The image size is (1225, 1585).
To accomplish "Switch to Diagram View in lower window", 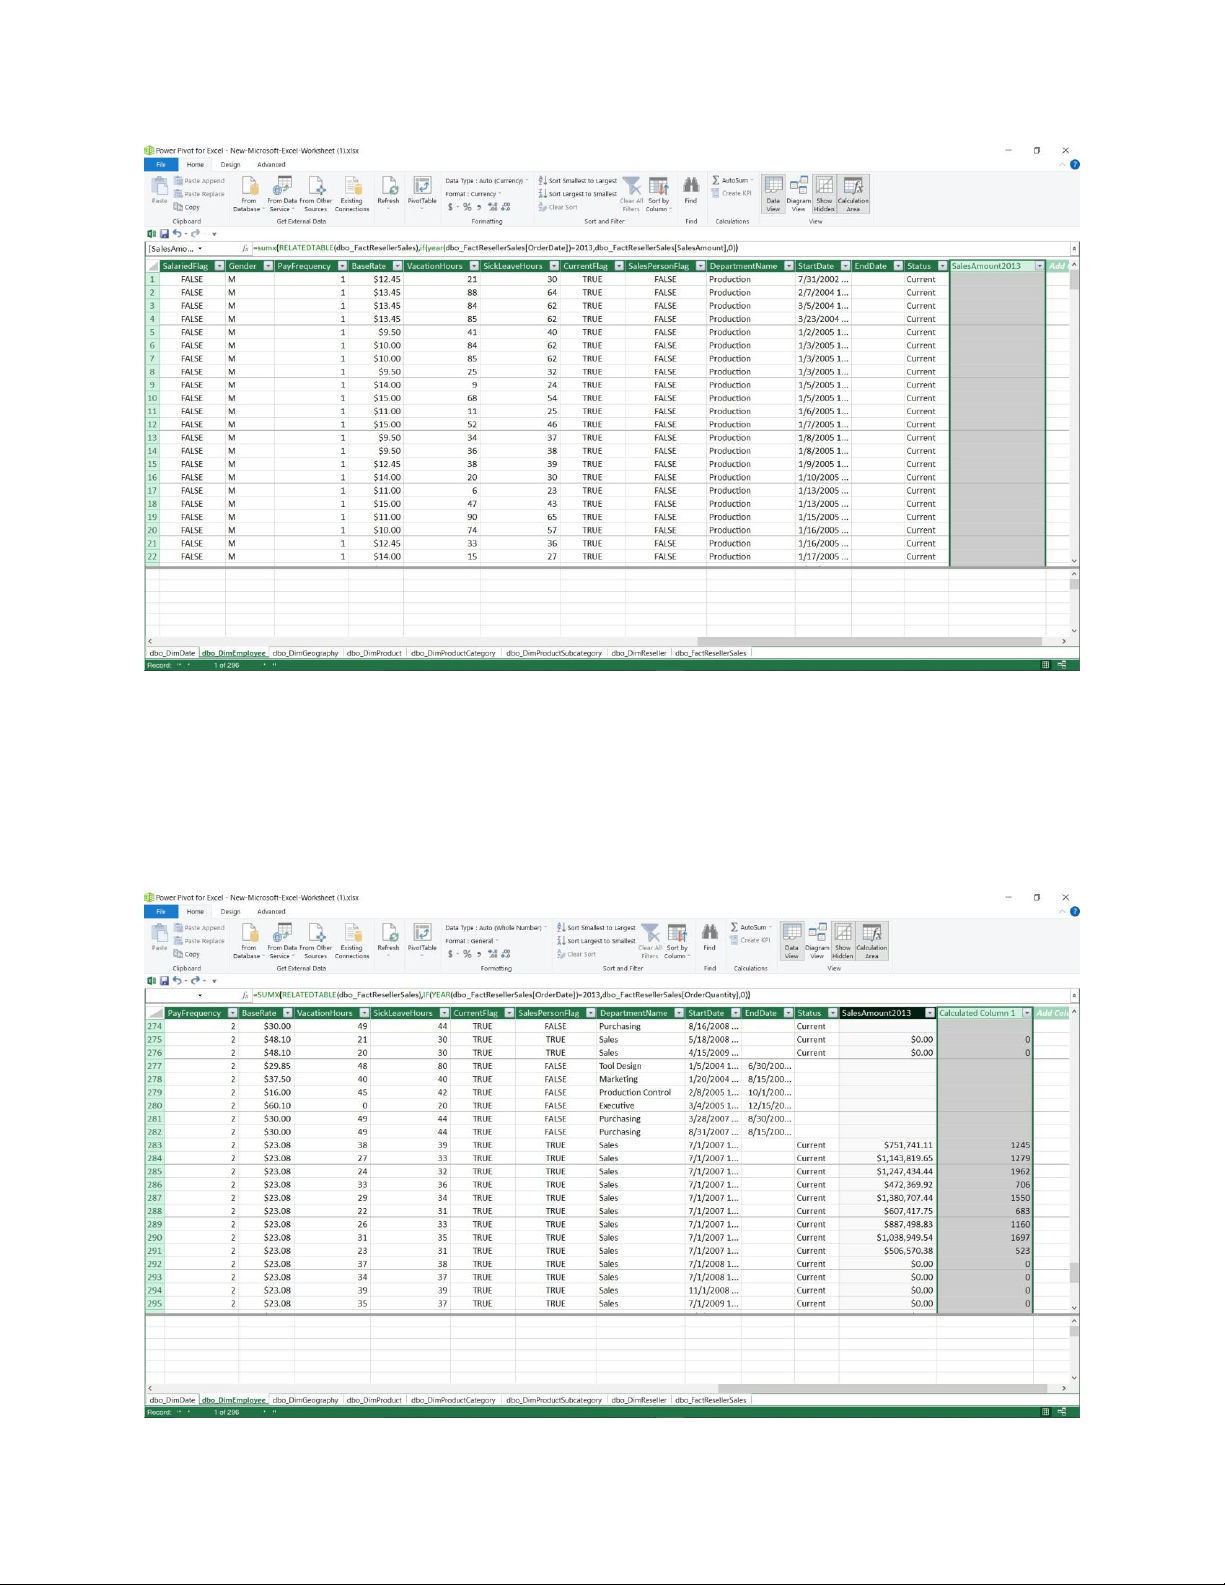I will point(817,938).
